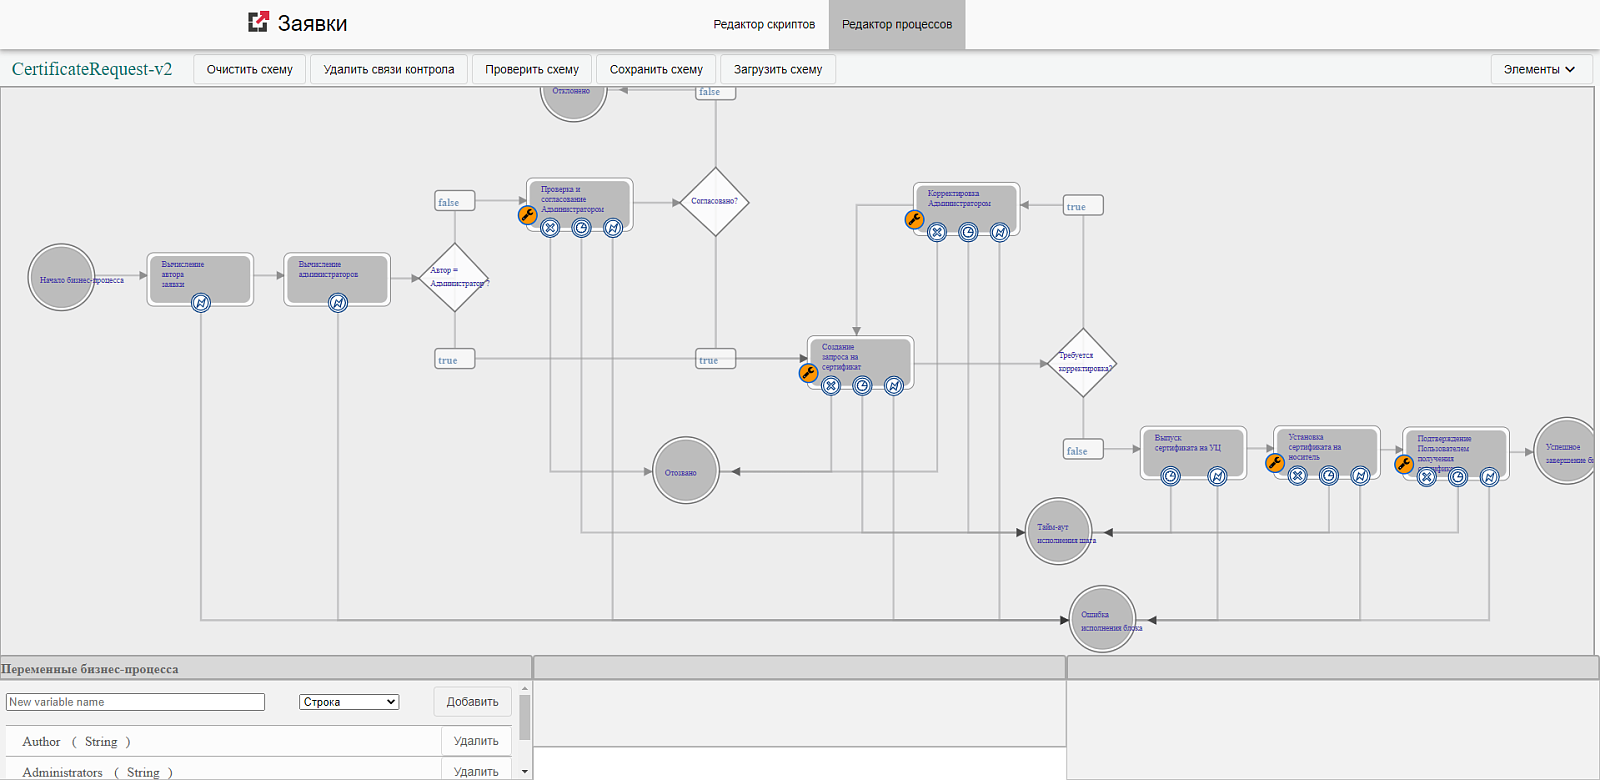Click timer icon on 'Выпуск сертификата на УЦ' task
This screenshot has width=1600, height=780.
1170,476
